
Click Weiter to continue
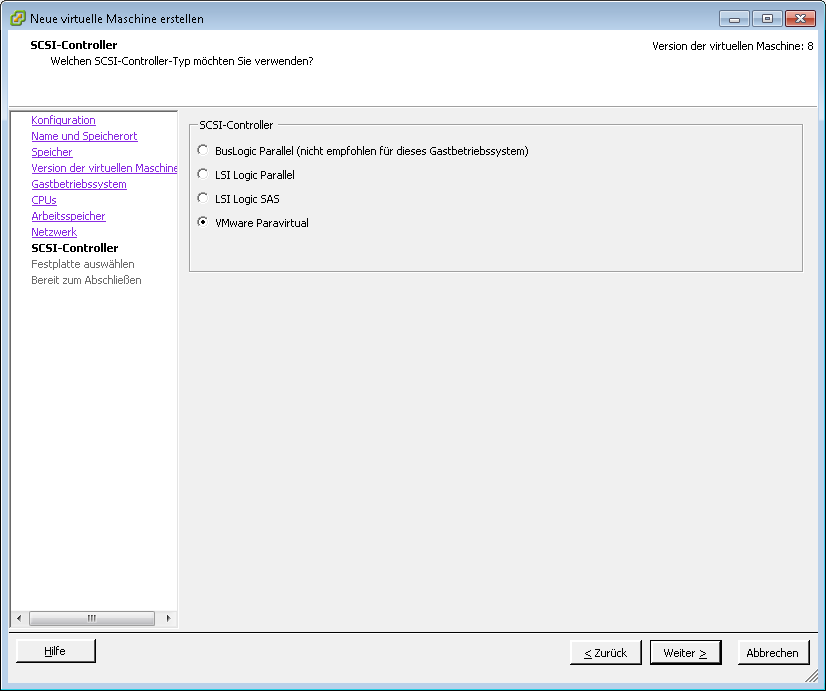685,653
